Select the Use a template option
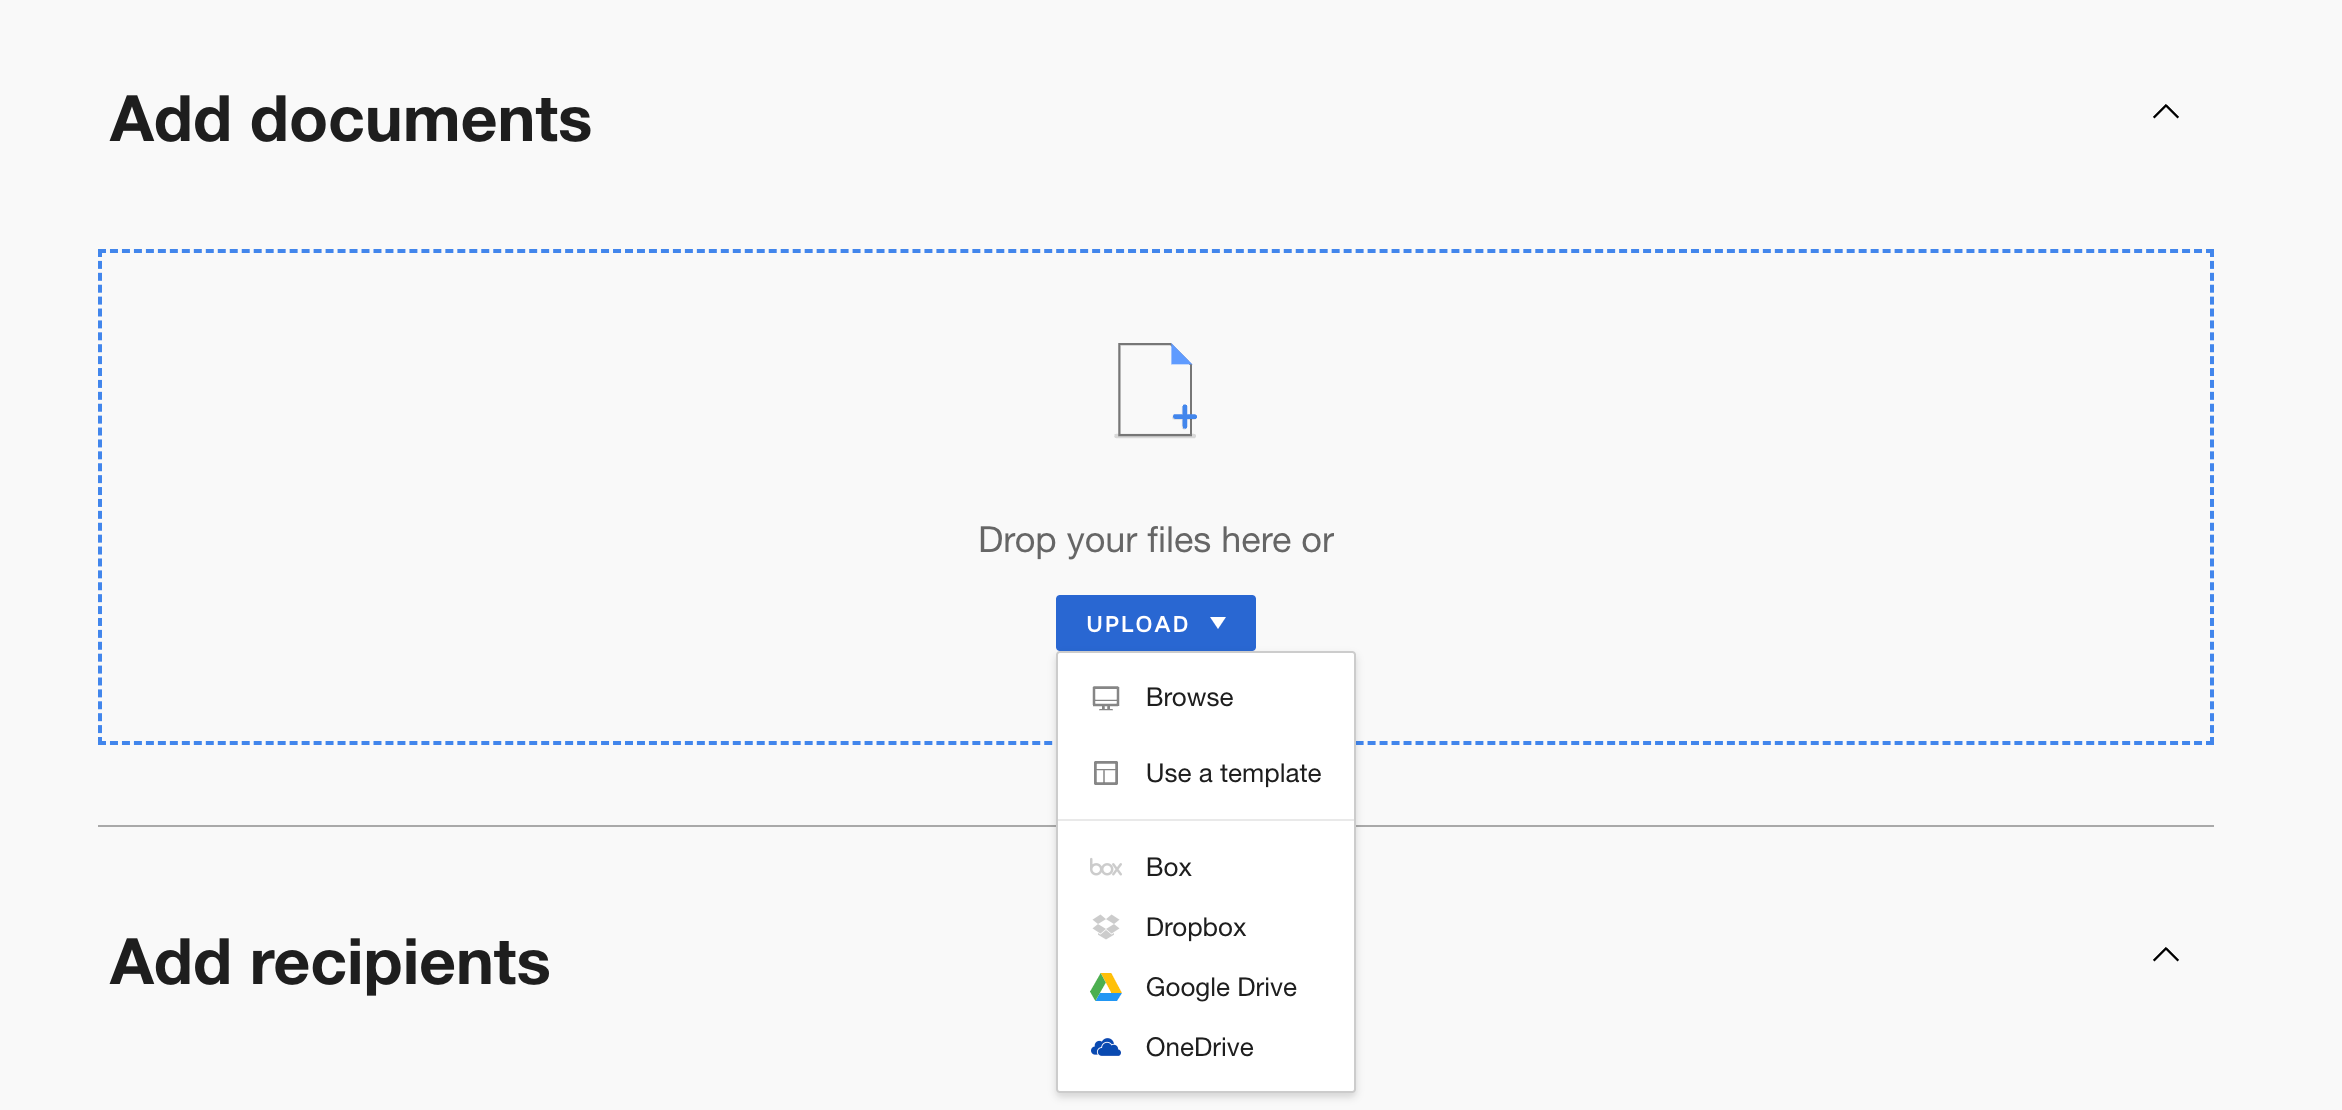This screenshot has width=2342, height=1110. click(1232, 773)
